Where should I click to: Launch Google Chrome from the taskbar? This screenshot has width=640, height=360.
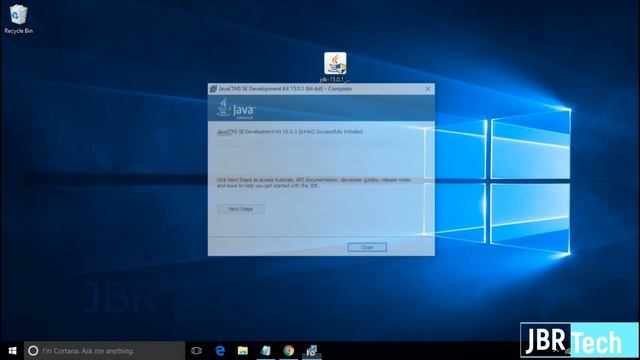(289, 351)
